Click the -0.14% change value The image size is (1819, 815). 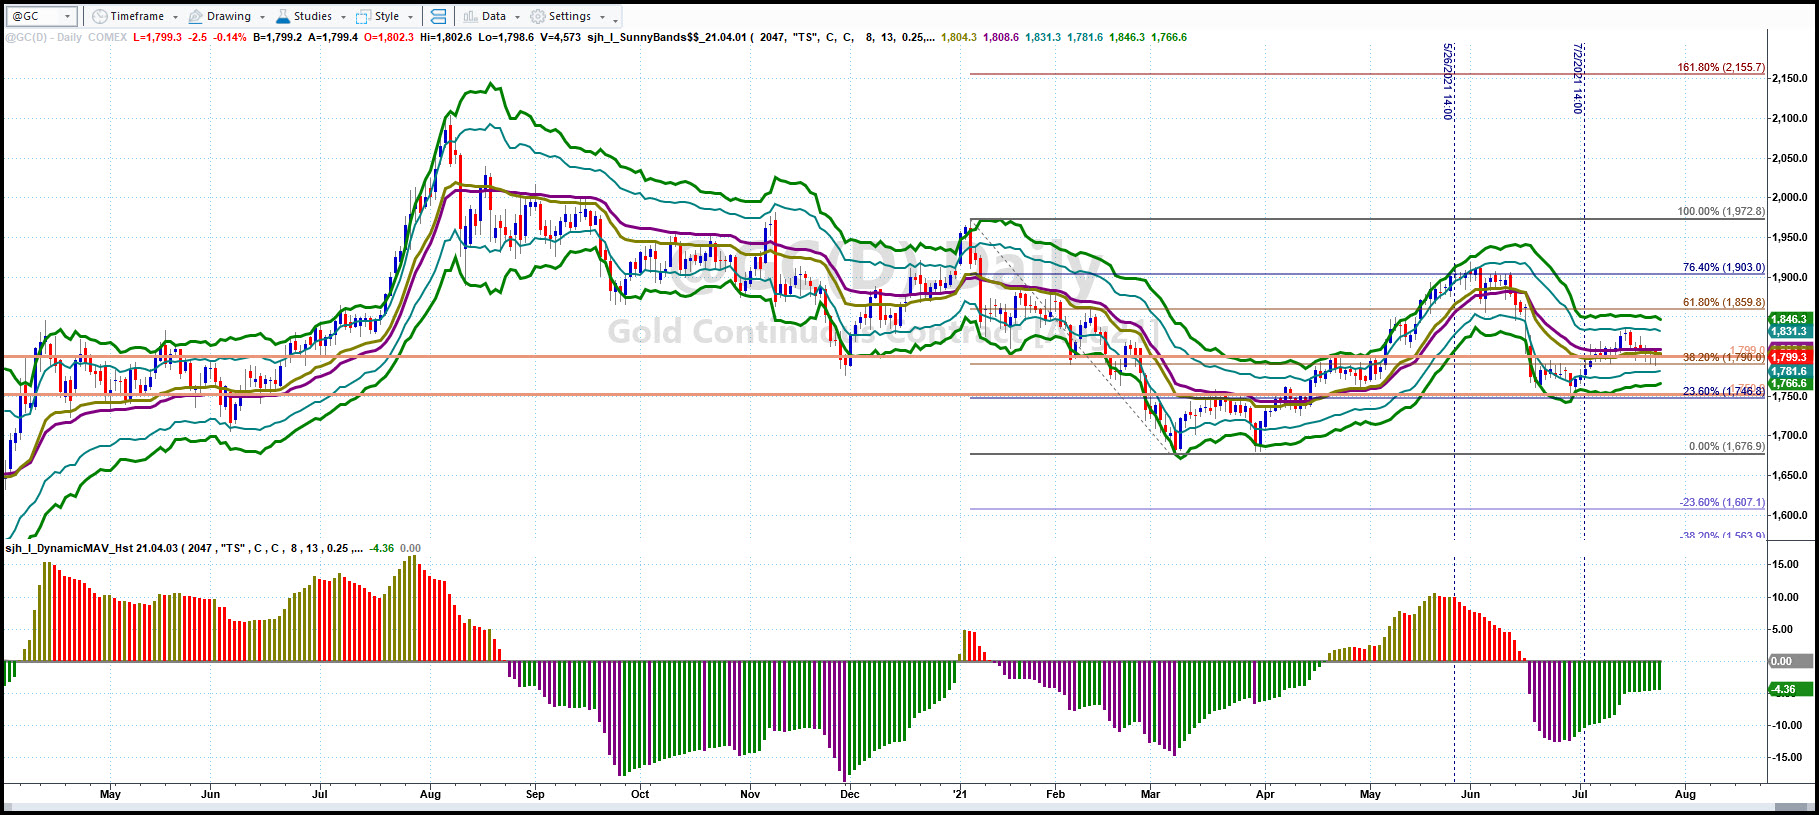pos(230,37)
